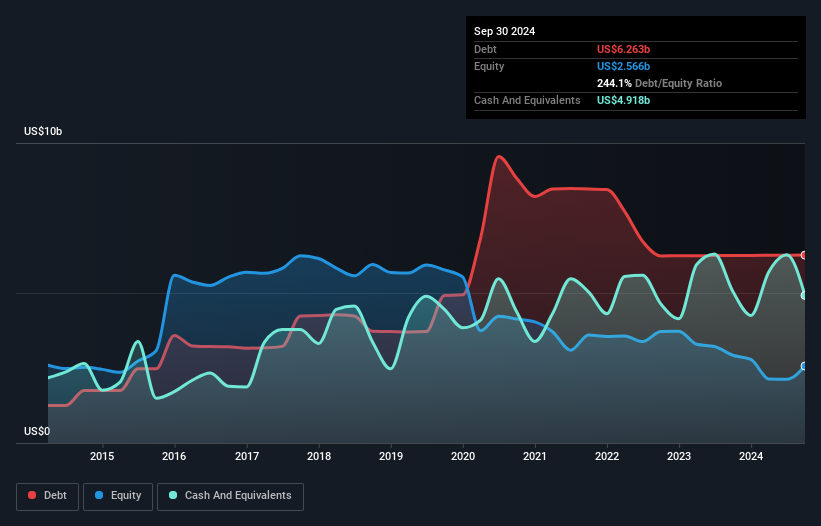Screen dimensions: 821x526
Task: Click the Debt label in tooltip
Action: coord(485,49)
